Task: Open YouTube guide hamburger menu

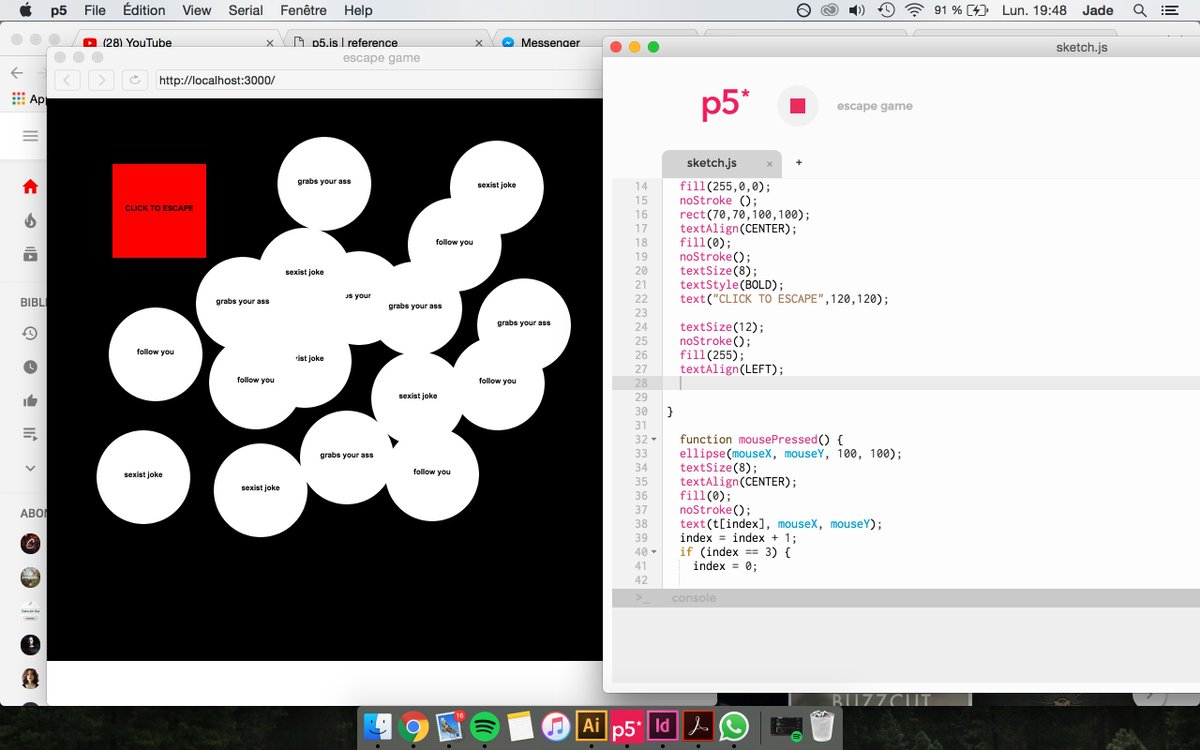Action: 30,136
